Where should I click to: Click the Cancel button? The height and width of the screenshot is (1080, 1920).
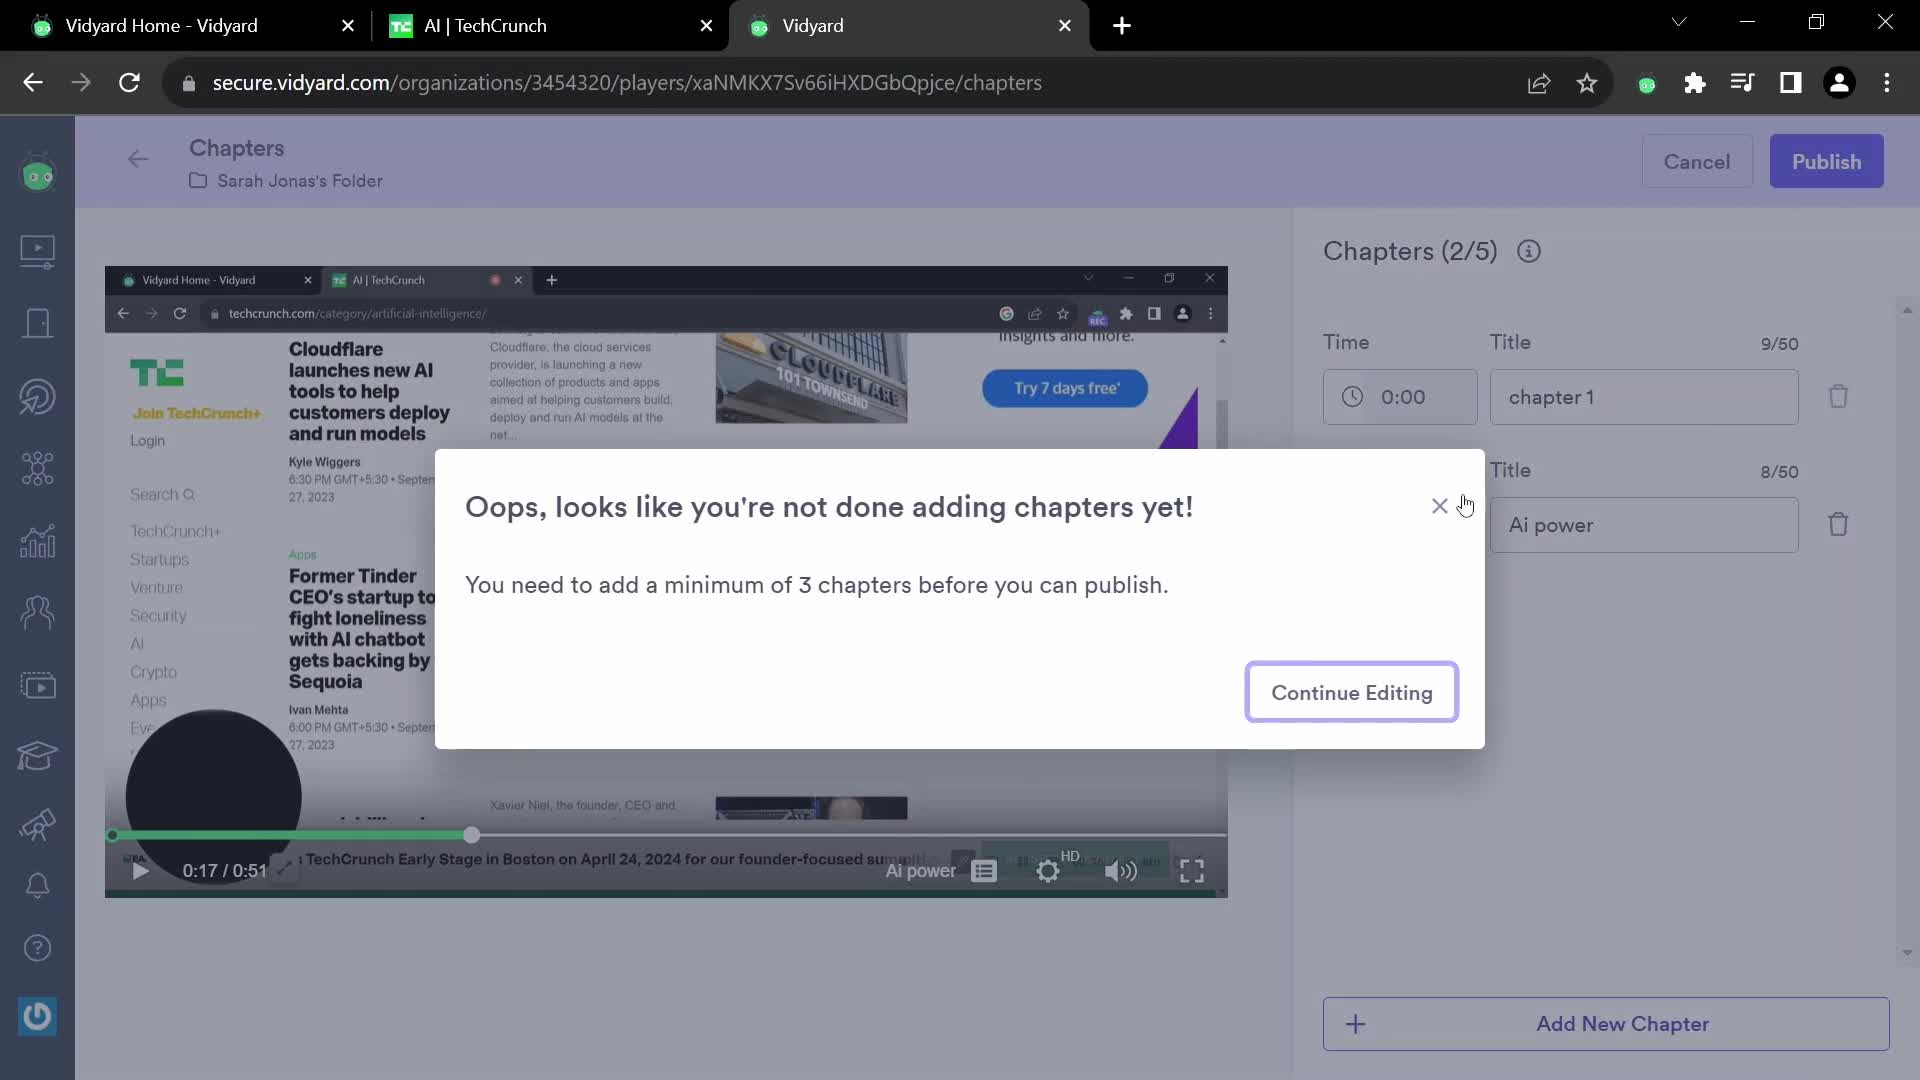1698,161
